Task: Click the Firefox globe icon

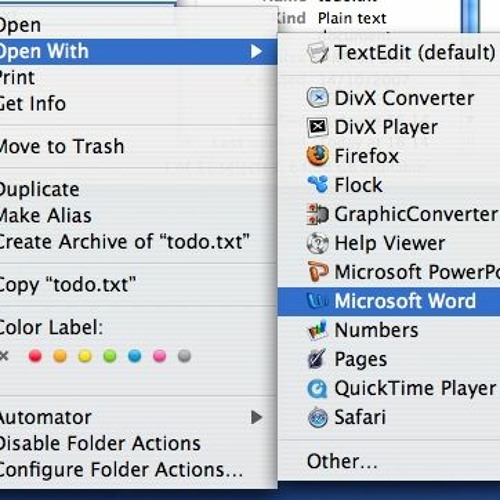Action: click(317, 156)
